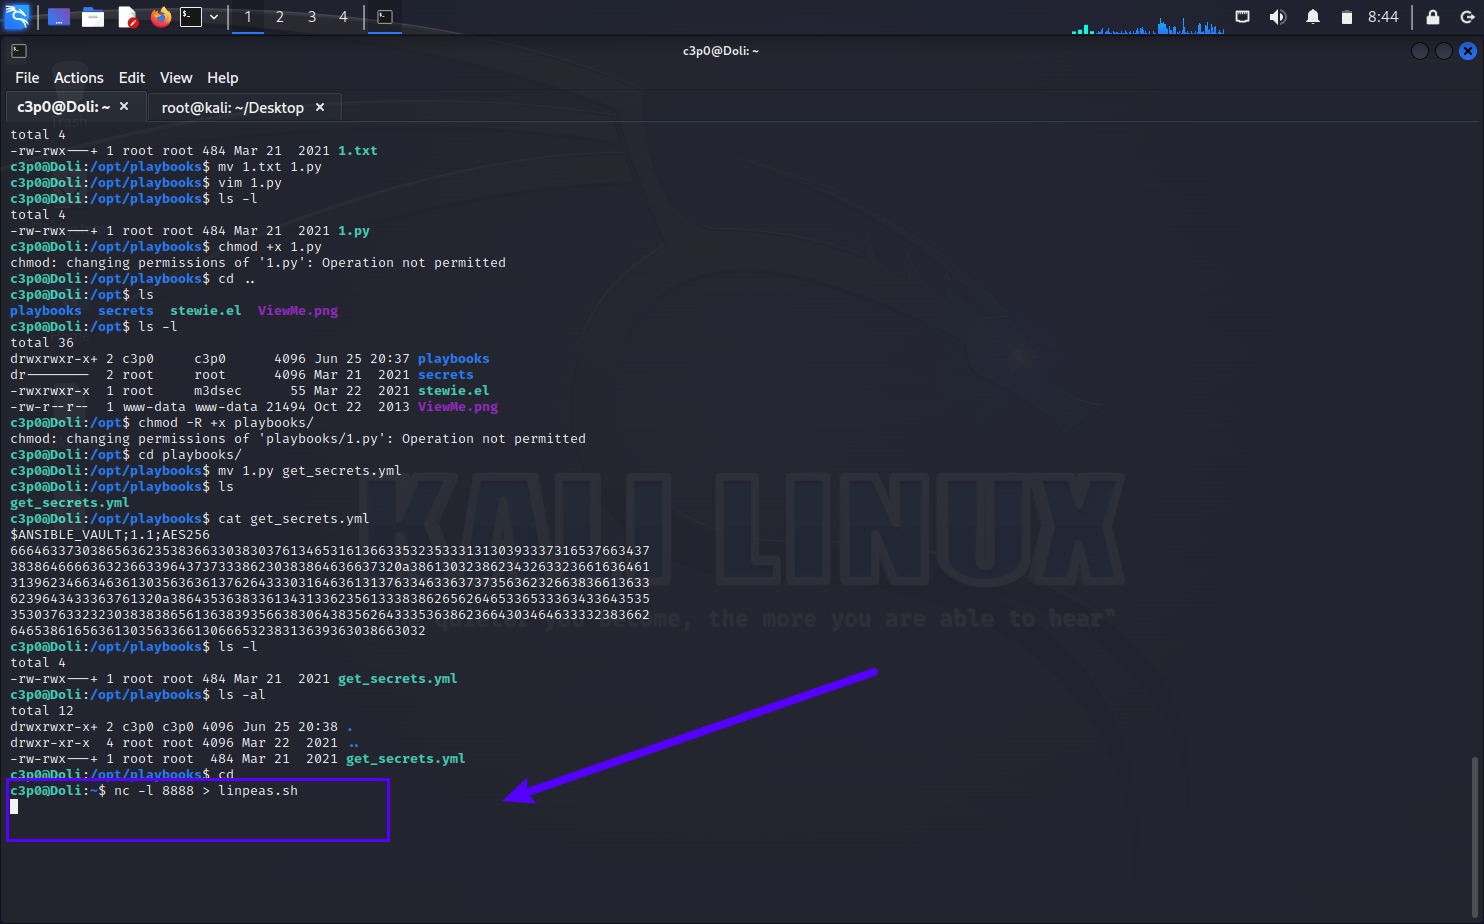Click the 'nc -l 8888 > linpeas.sh' command line

coord(206,791)
